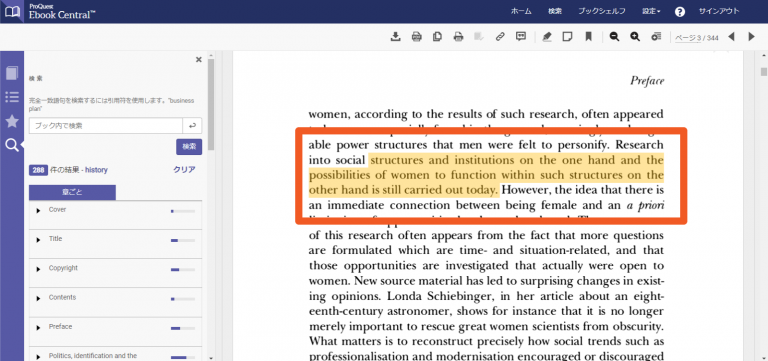Expand the Copyright chapter results
The height and width of the screenshot is (361, 768).
(38, 269)
